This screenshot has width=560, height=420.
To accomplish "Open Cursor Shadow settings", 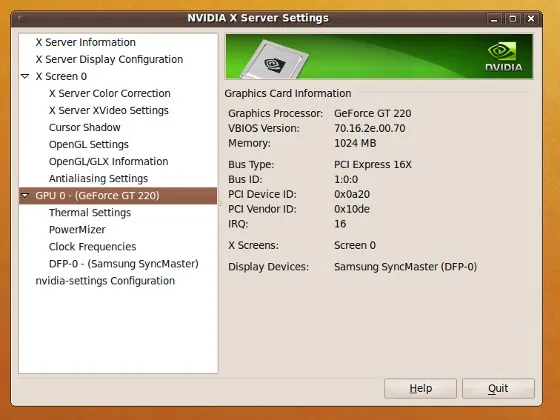I will pos(84,128).
